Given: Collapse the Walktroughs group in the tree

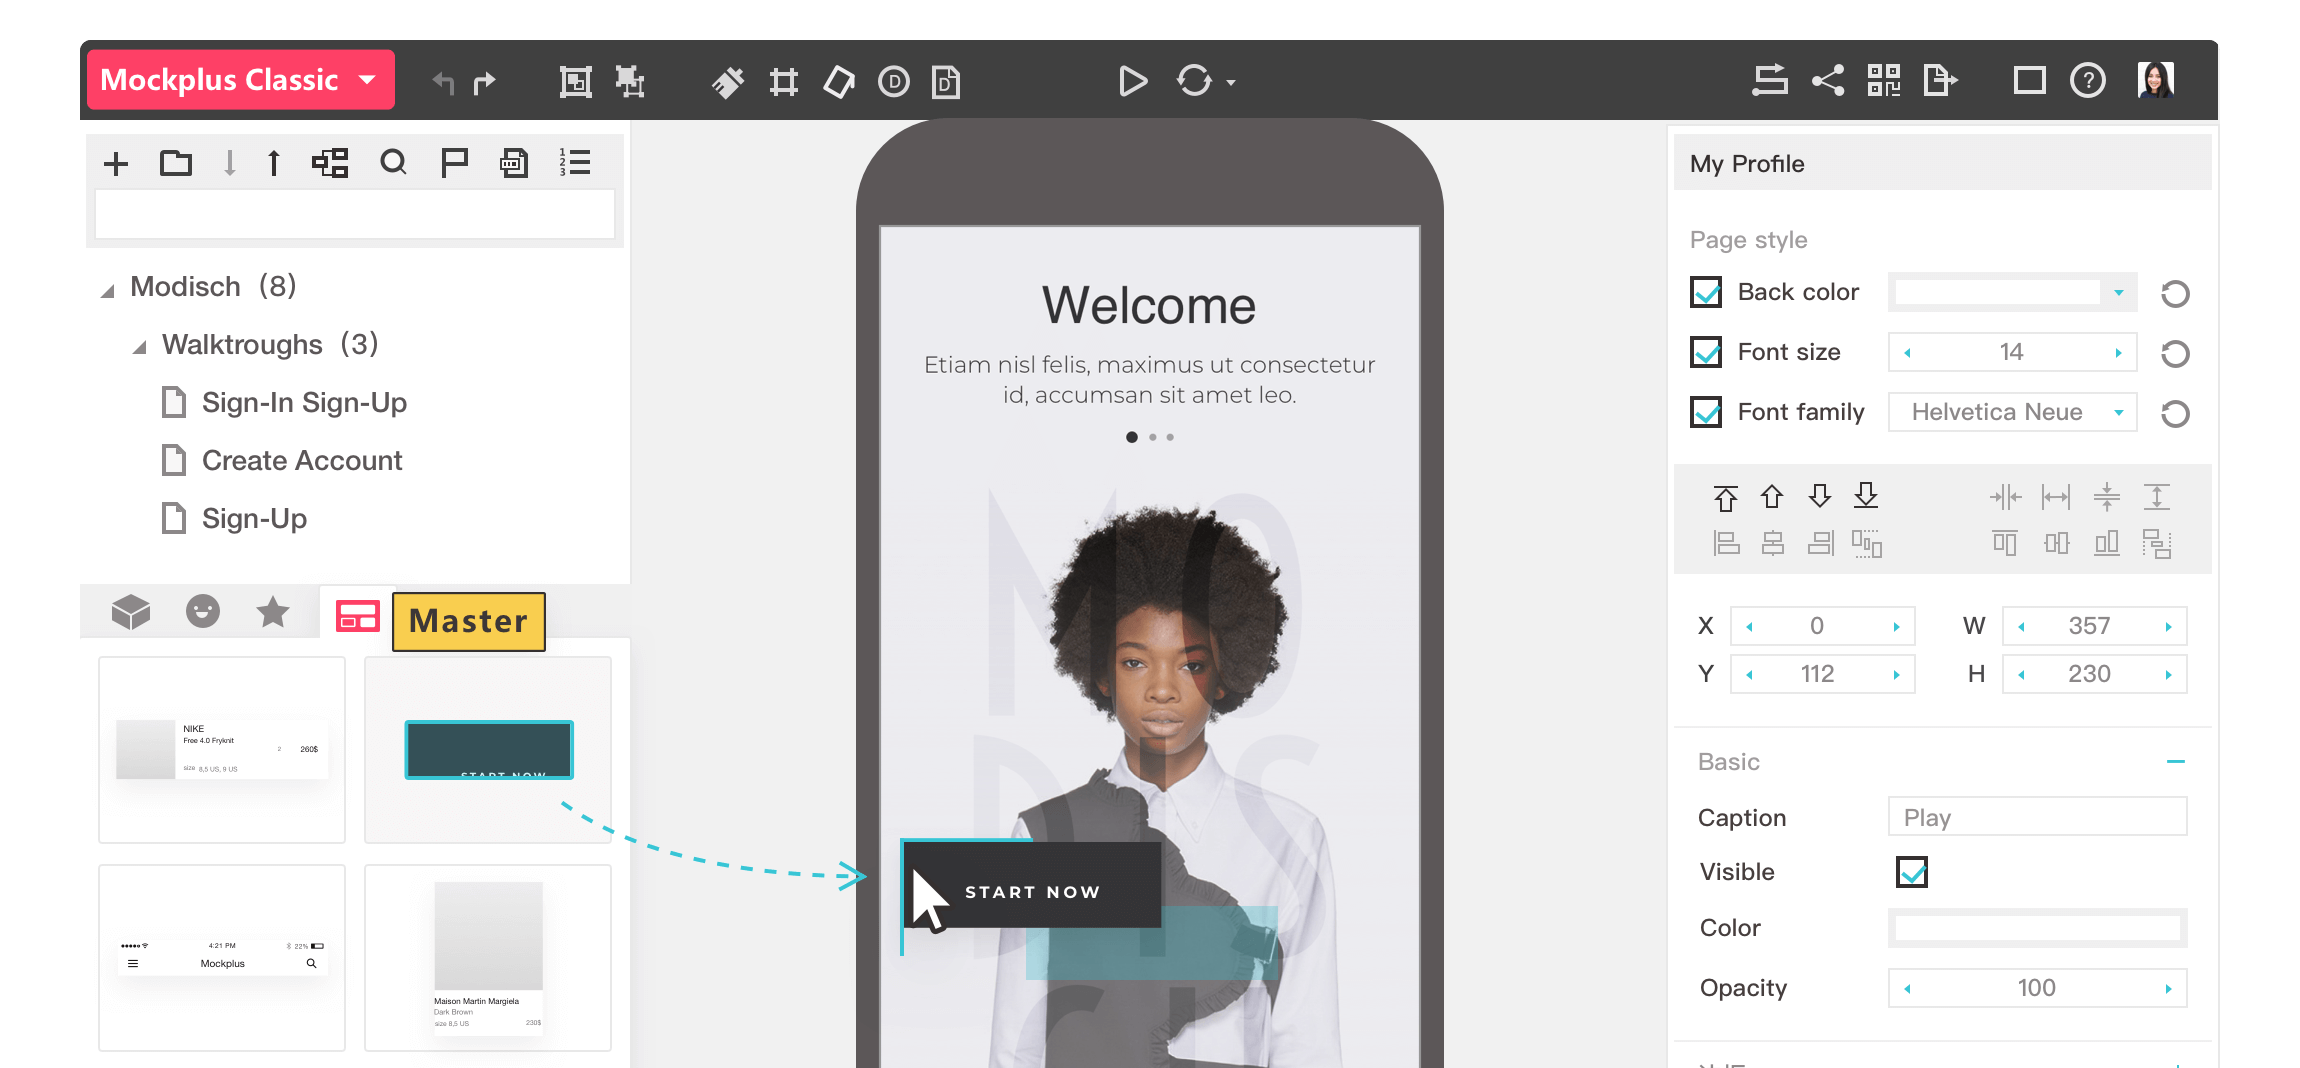Looking at the screenshot, I should pyautogui.click(x=143, y=346).
